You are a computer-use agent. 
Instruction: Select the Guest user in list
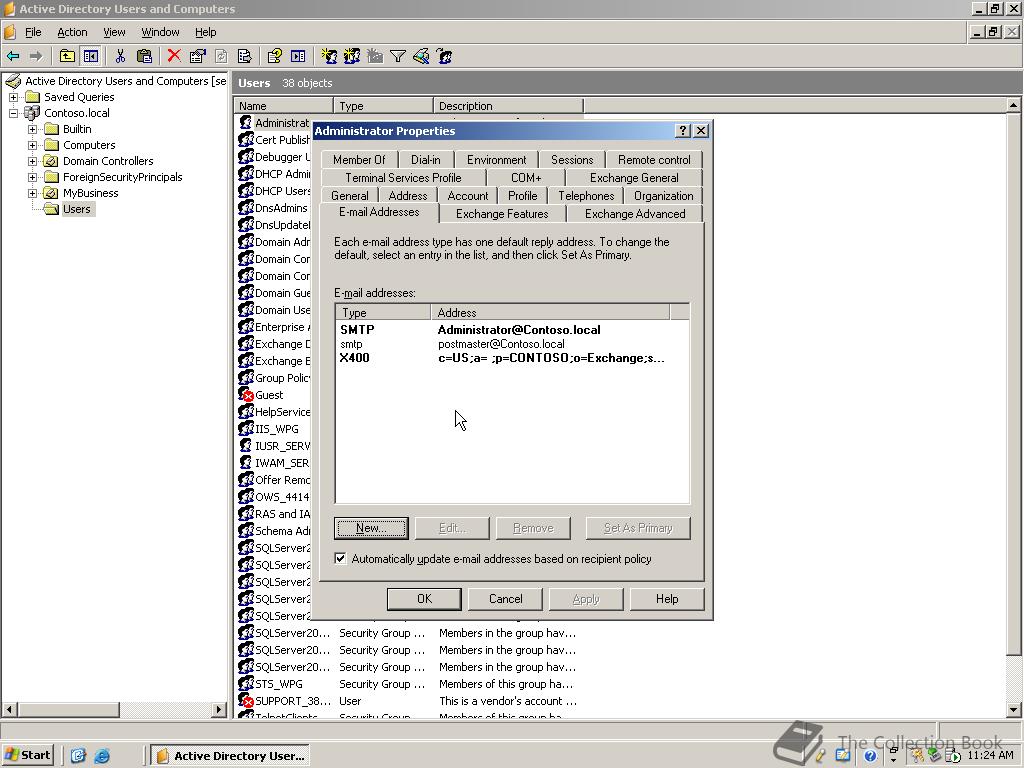(x=269, y=395)
